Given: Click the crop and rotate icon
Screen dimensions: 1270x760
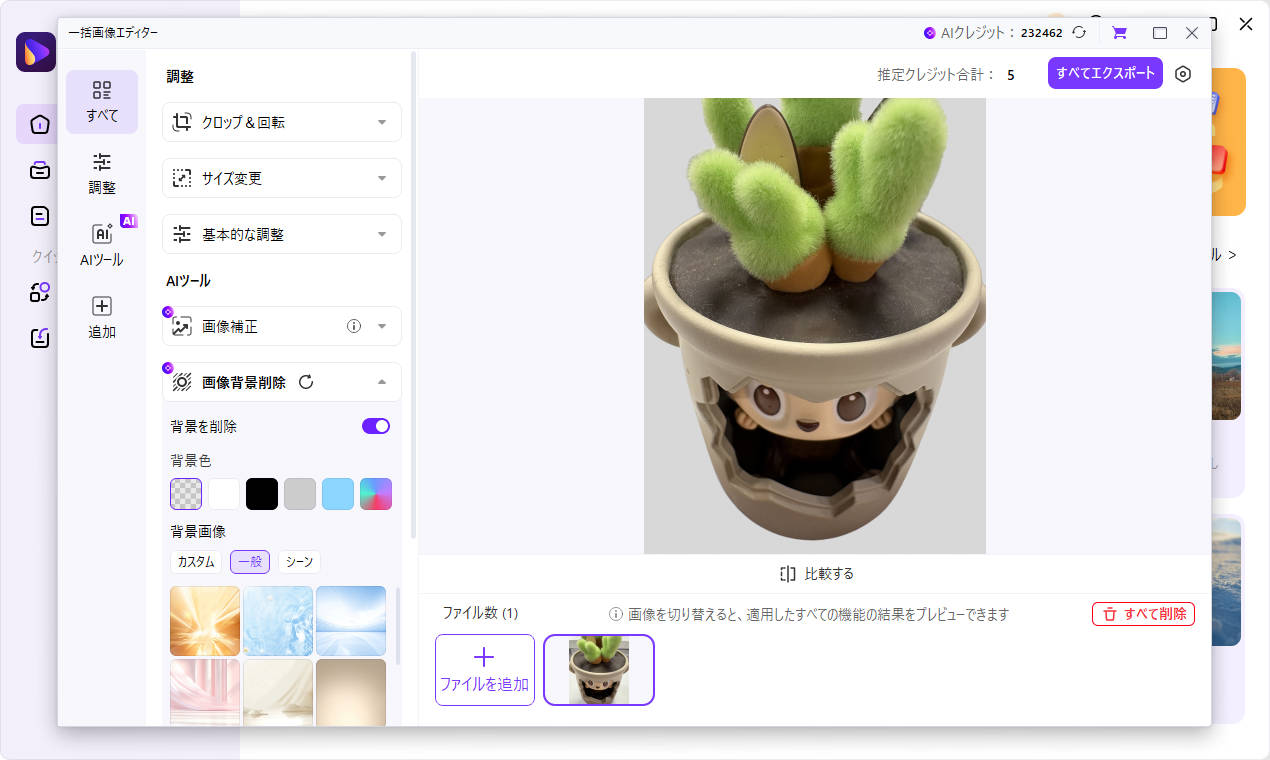Looking at the screenshot, I should pos(182,122).
